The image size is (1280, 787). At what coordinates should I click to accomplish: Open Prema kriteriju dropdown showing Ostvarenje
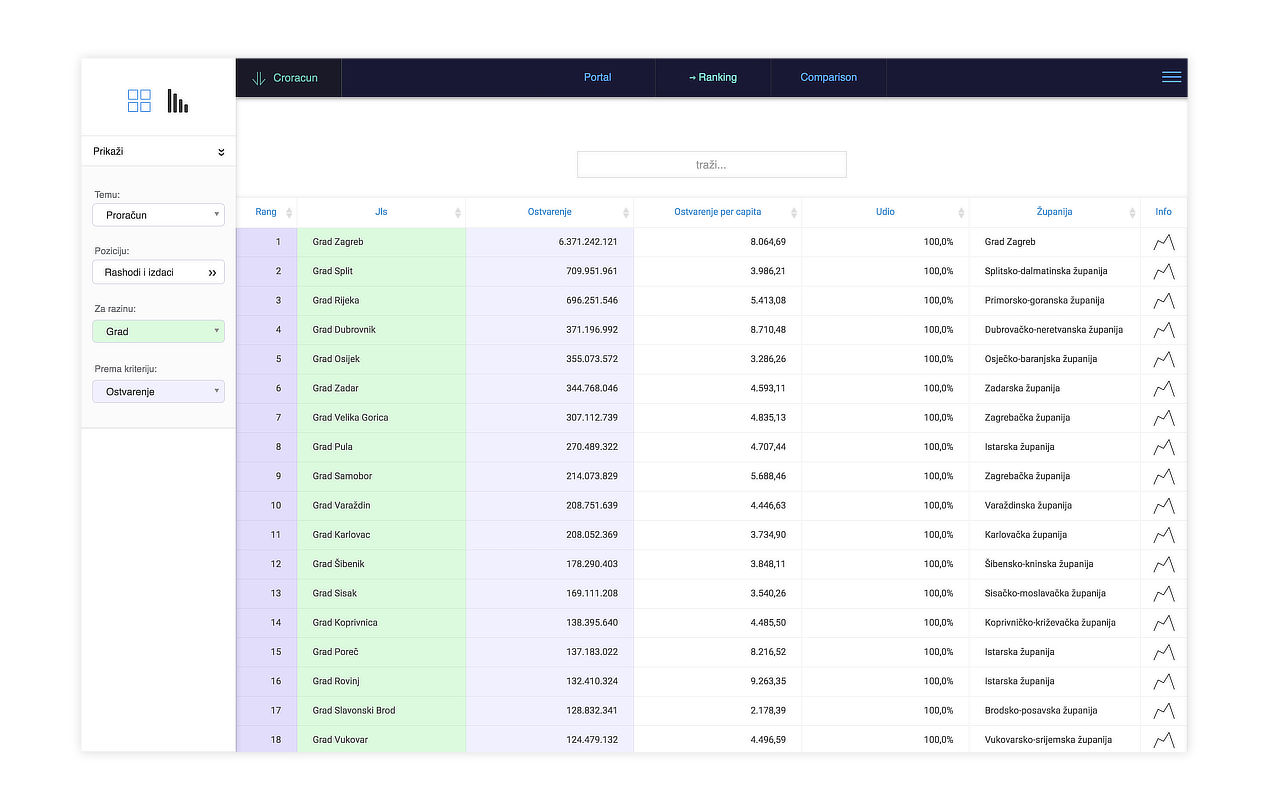pos(158,392)
